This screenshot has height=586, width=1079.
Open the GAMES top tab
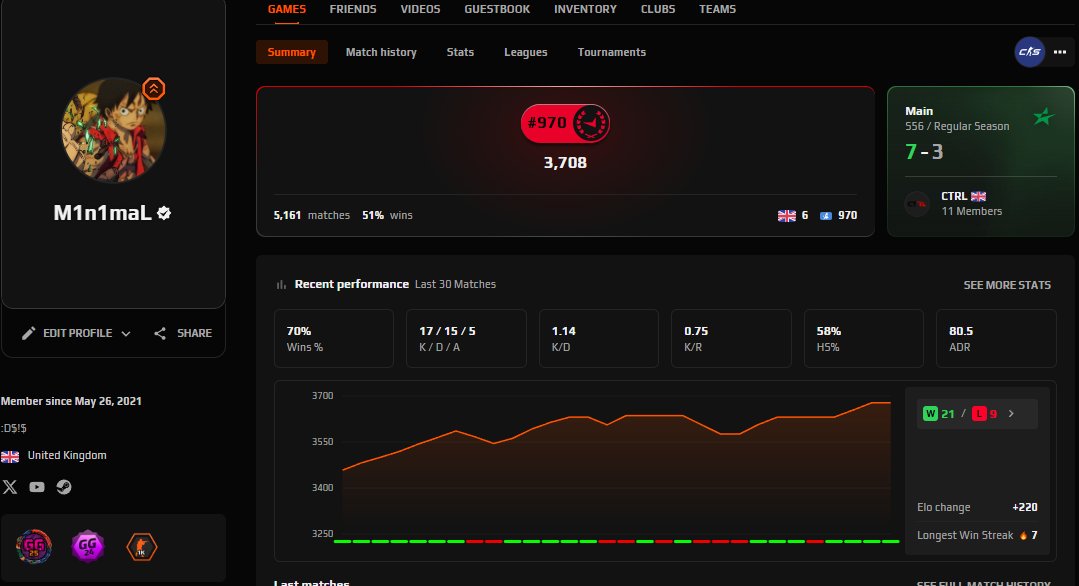click(x=286, y=9)
